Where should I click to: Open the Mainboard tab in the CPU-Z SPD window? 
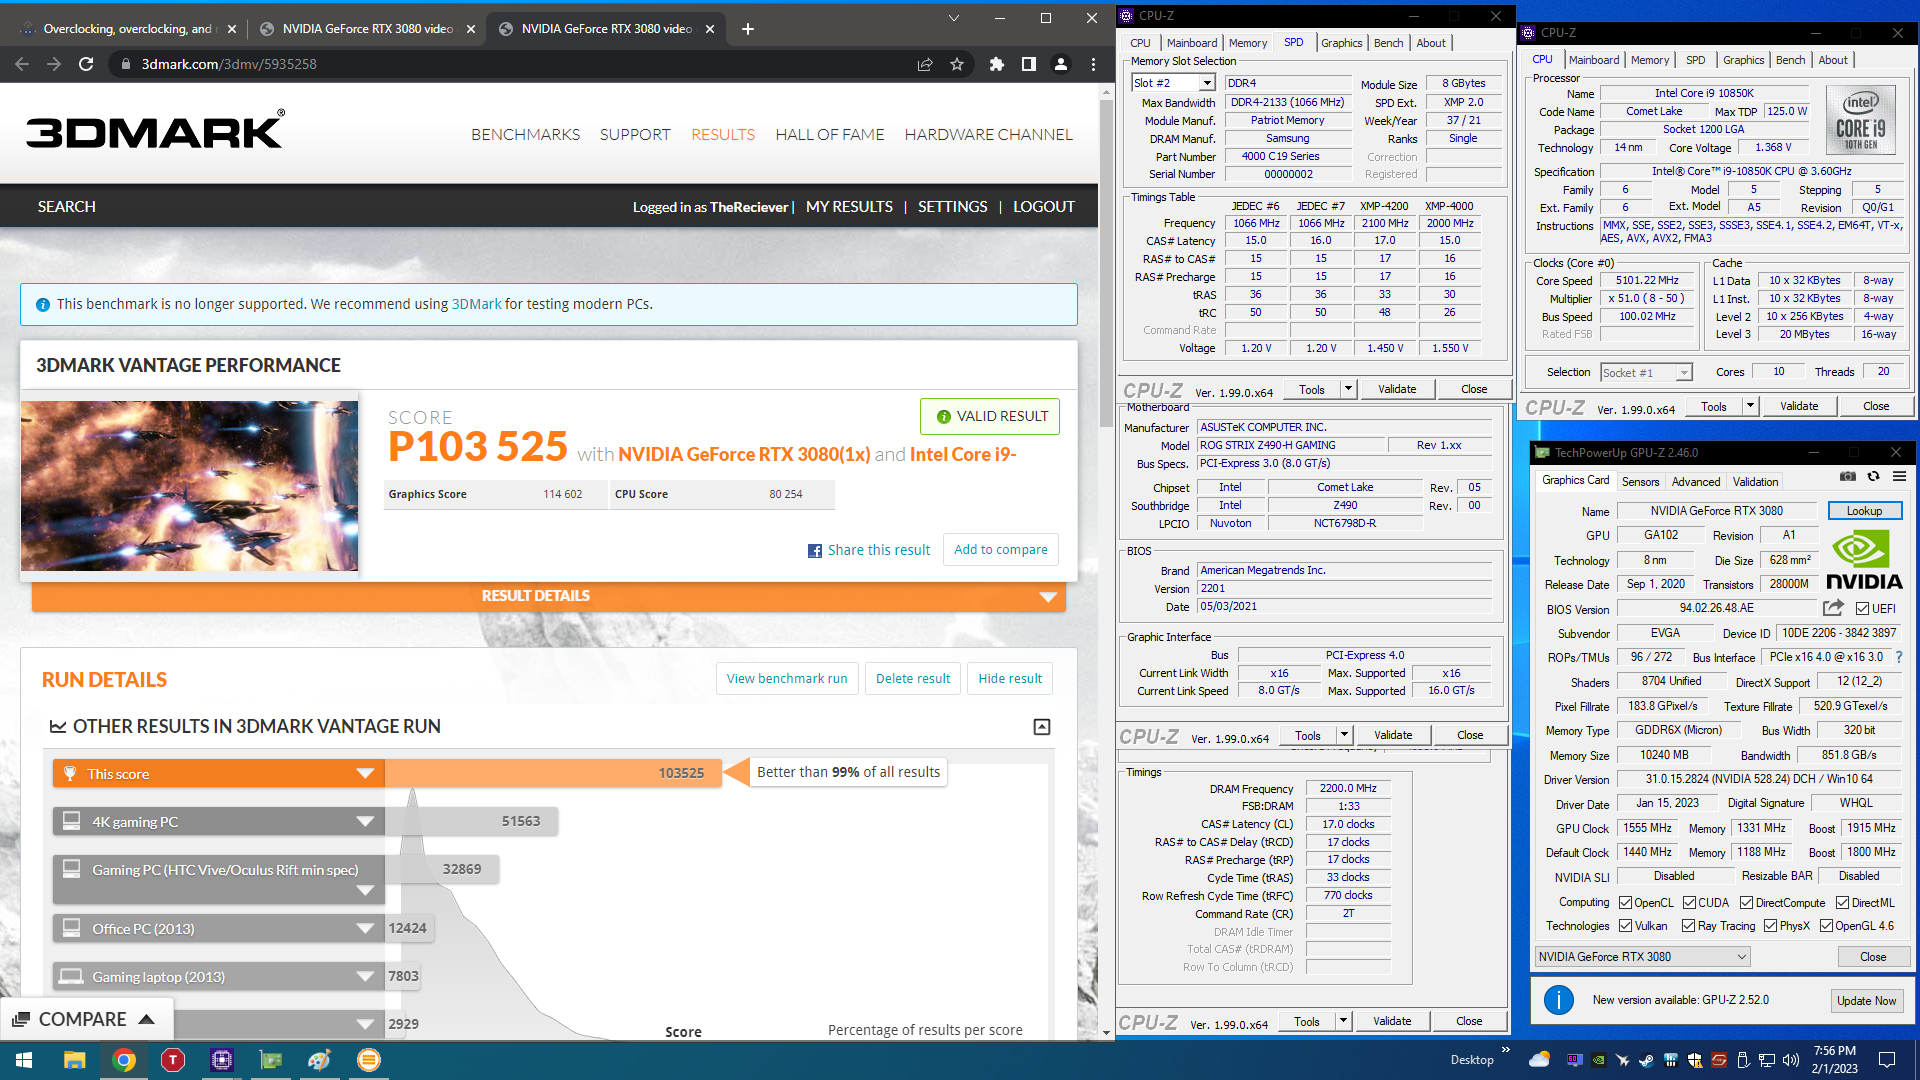(x=1192, y=43)
